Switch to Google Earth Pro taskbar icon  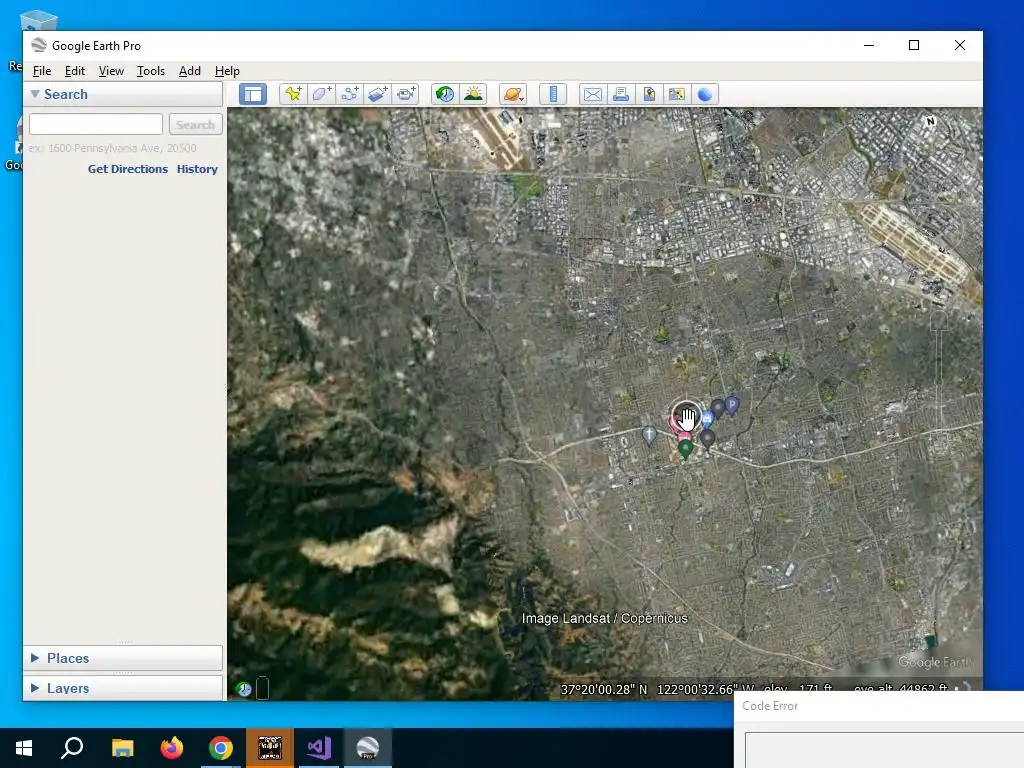[x=368, y=748]
